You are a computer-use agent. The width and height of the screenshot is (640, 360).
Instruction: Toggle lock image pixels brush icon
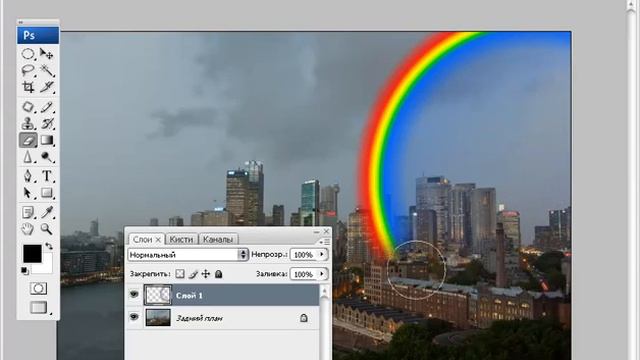[193, 274]
